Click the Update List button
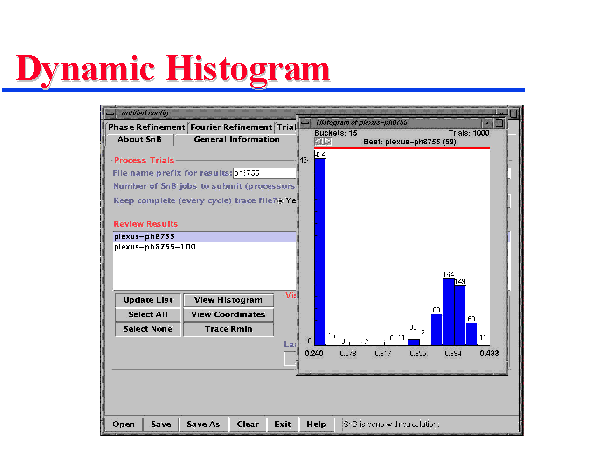The width and height of the screenshot is (600, 450). click(149, 300)
